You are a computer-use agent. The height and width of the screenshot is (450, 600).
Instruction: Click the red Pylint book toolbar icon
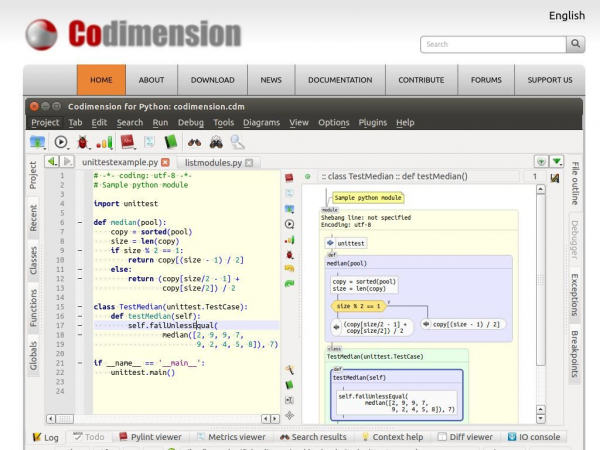(127, 142)
